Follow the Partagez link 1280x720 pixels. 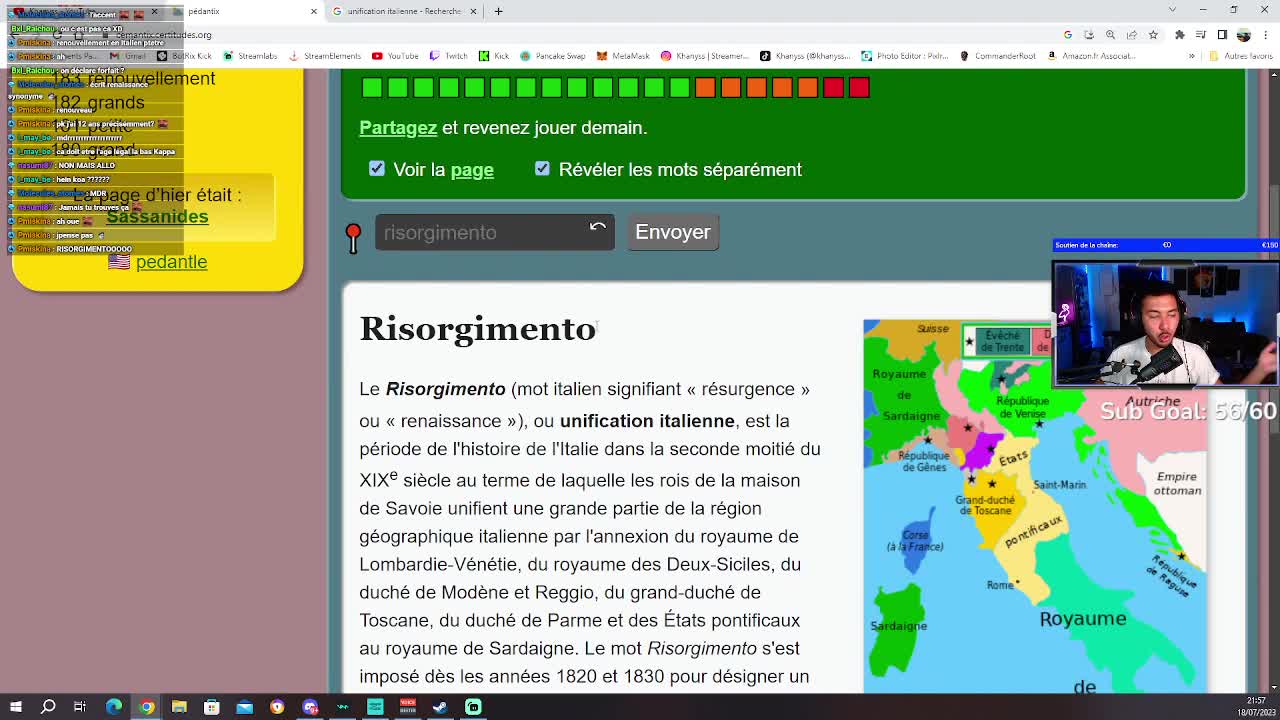[x=398, y=127]
